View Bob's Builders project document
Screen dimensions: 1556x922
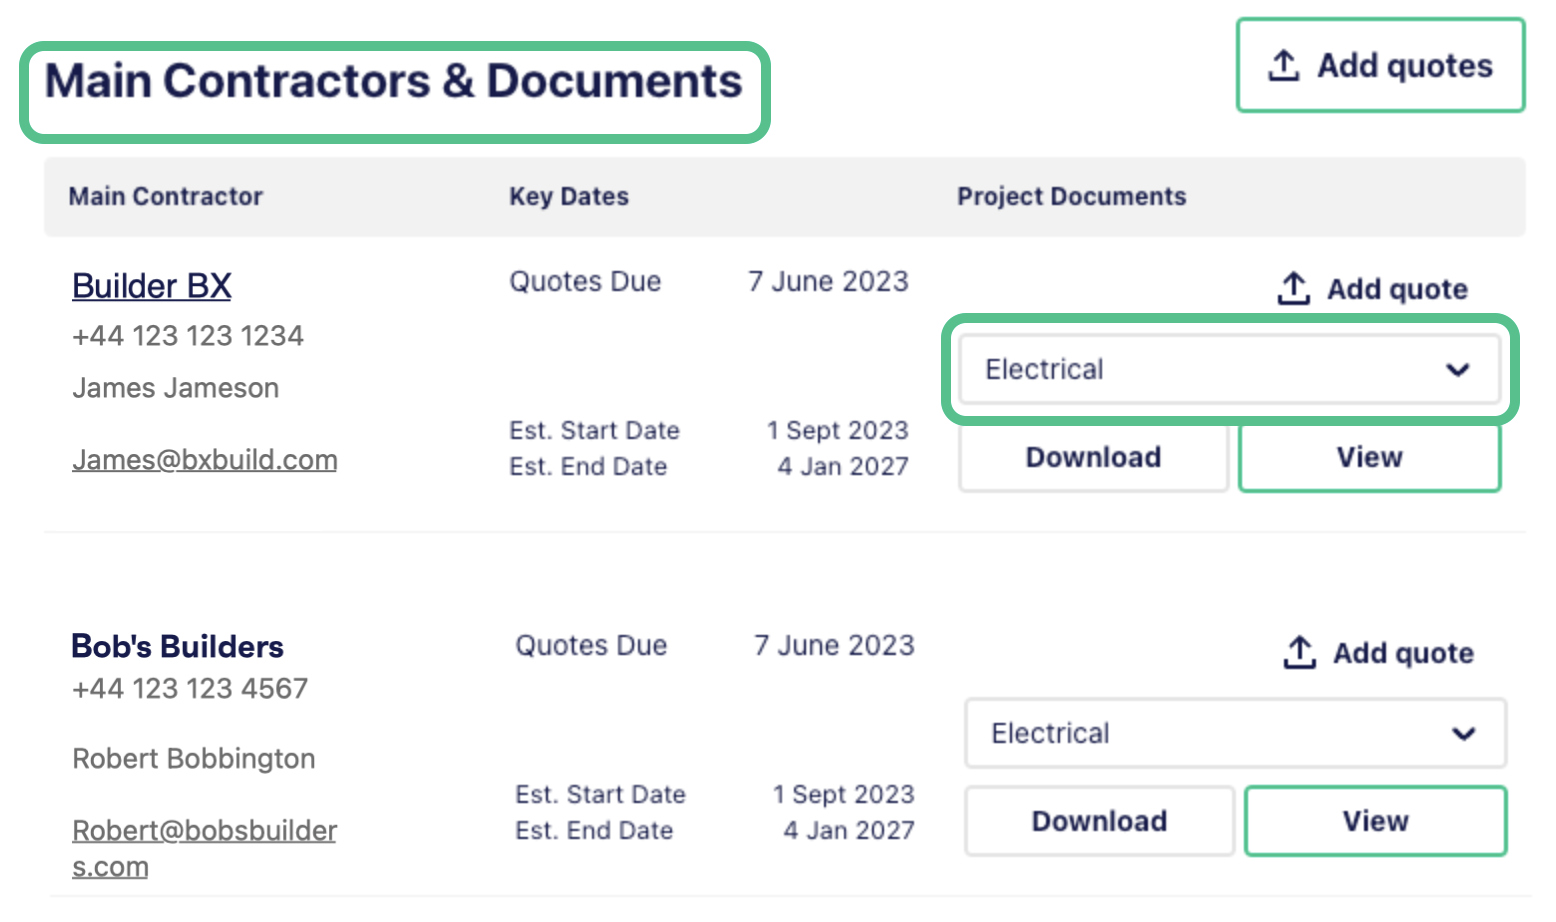[1376, 821]
